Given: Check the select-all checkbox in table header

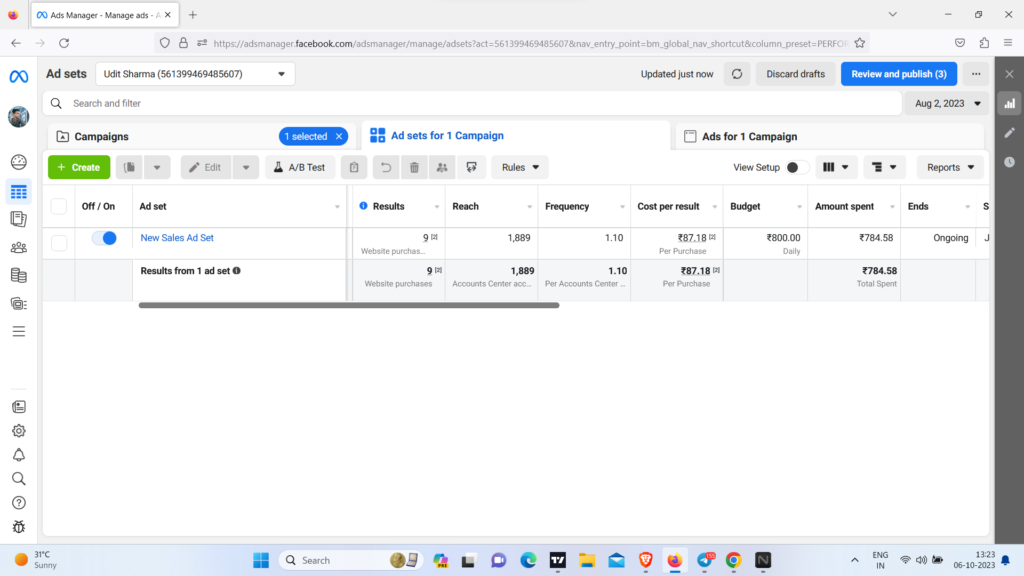Looking at the screenshot, I should [59, 206].
